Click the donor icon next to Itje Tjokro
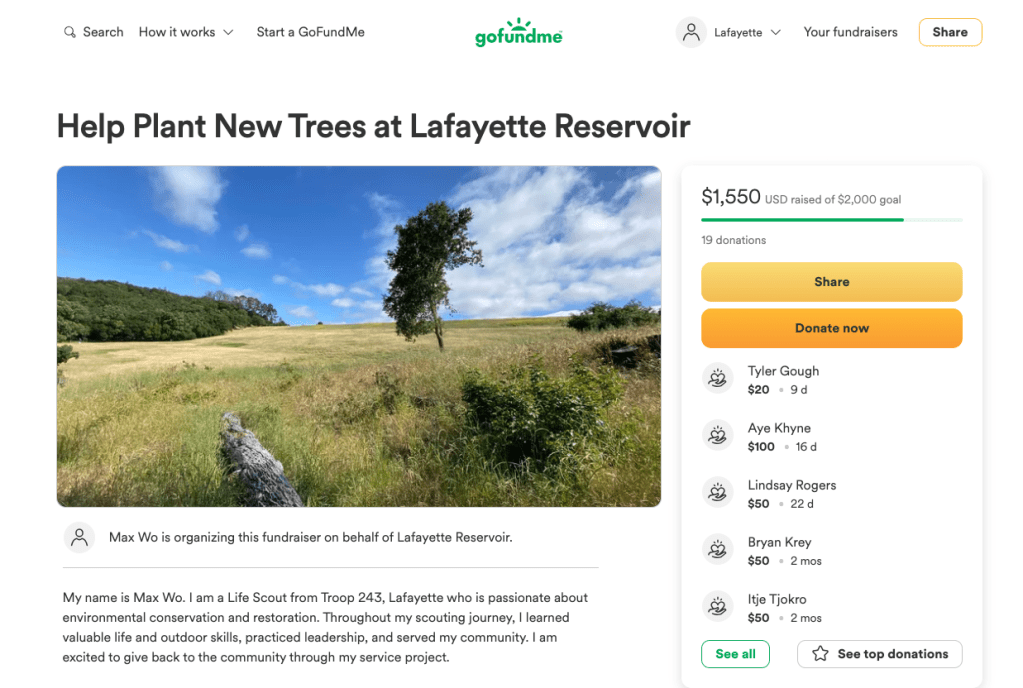The width and height of the screenshot is (1023, 688). click(717, 606)
